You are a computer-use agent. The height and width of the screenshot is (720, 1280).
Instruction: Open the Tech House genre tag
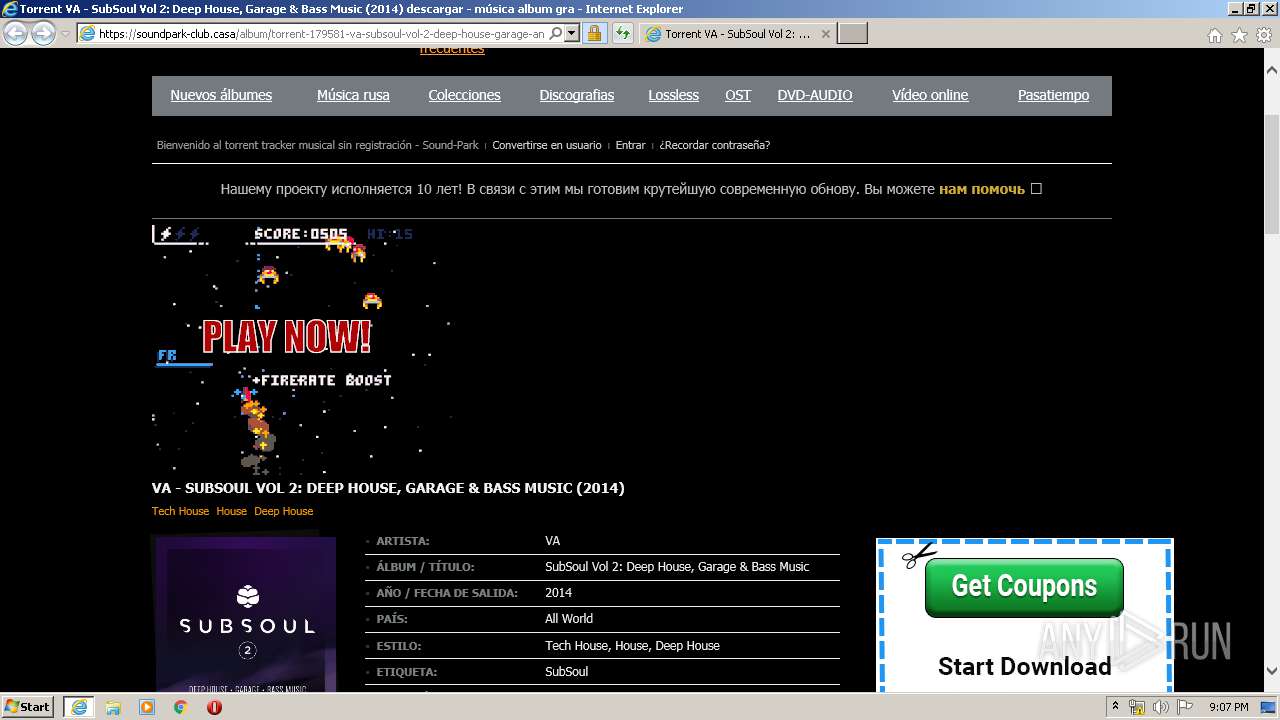point(180,511)
